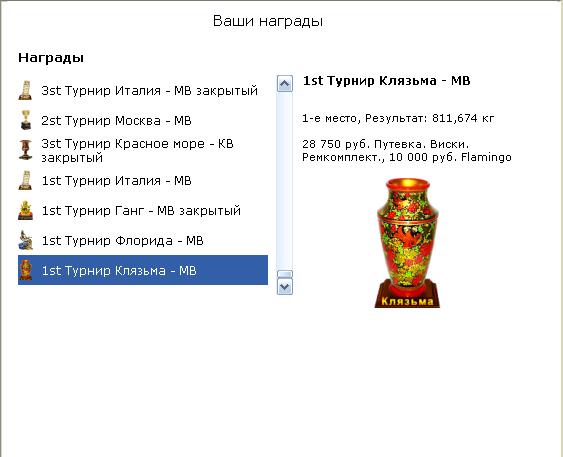Click the gold cup icon for Москва tournament
Screen dimensions: 563x457
[x=25, y=120]
